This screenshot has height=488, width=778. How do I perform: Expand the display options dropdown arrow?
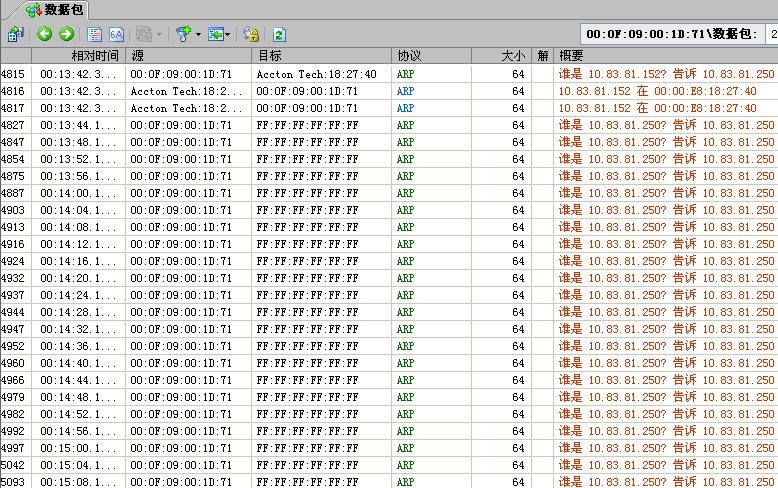229,34
